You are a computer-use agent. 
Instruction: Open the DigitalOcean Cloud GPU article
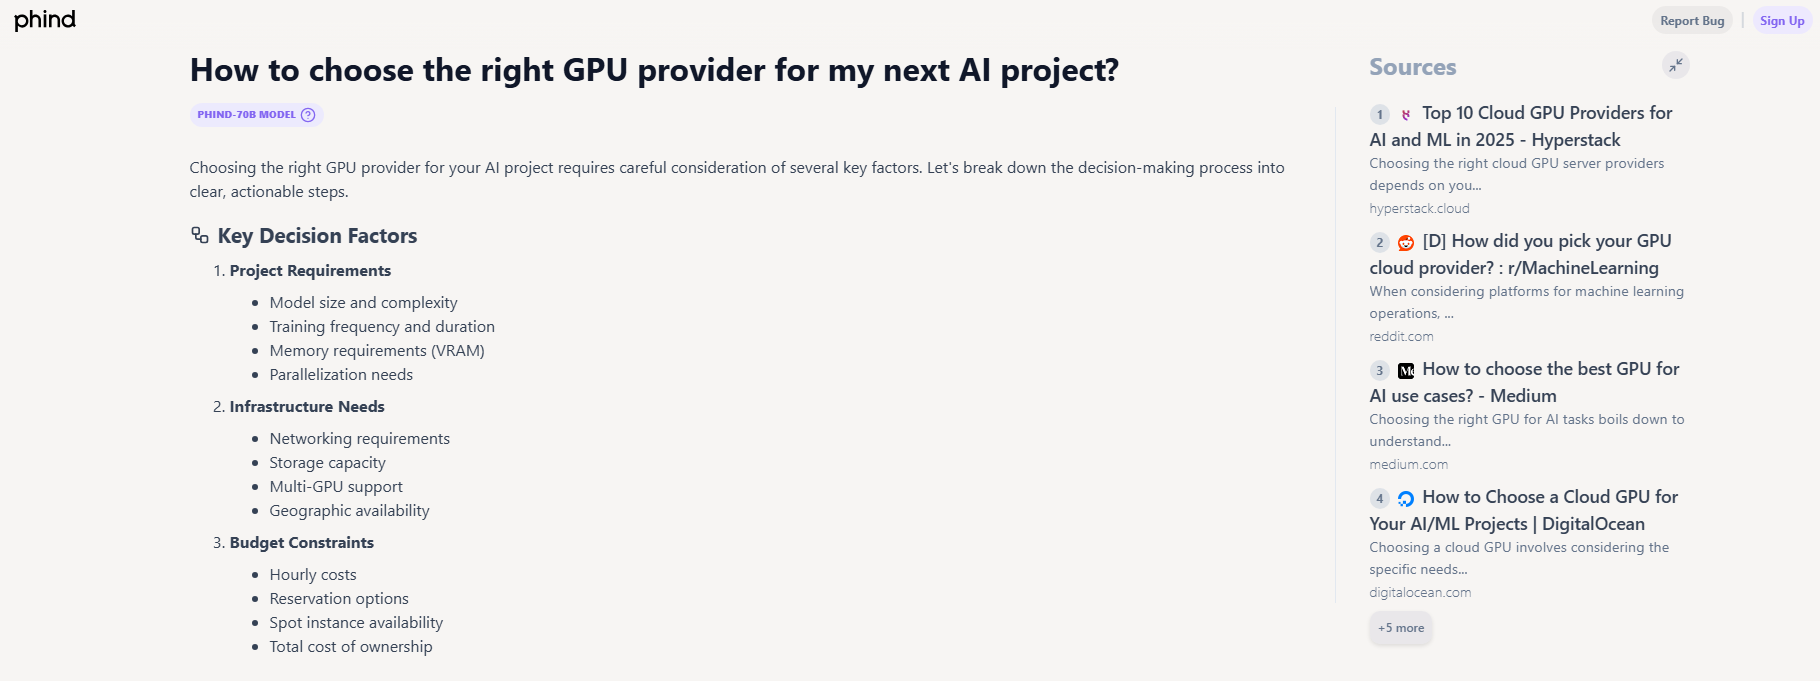tap(1550, 498)
